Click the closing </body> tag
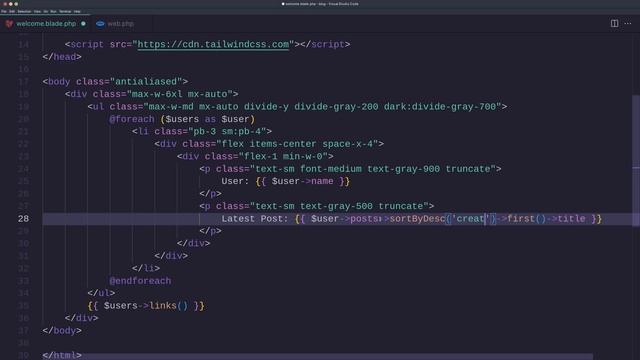Screen dimensions: 640x360 point(62,331)
